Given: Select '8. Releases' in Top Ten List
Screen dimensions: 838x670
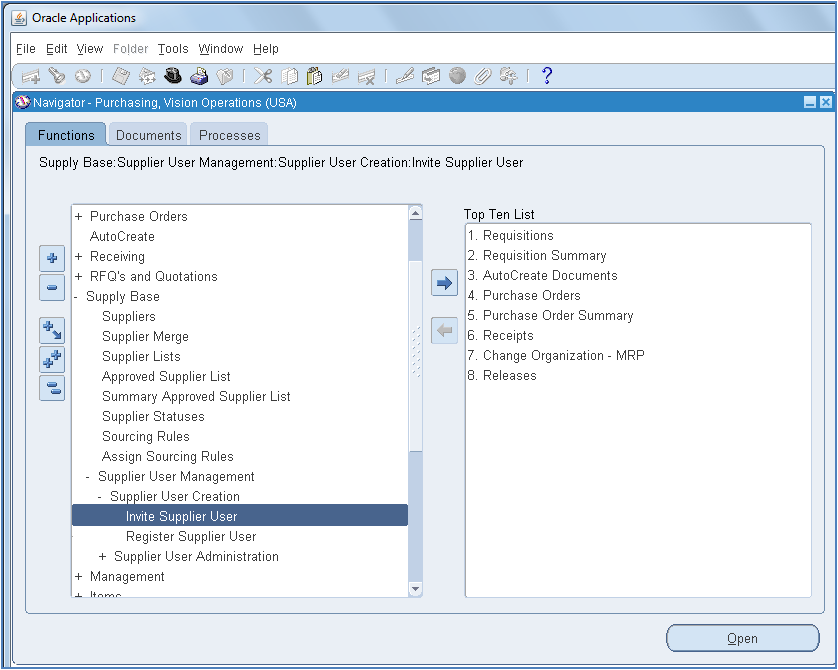Looking at the screenshot, I should [502, 376].
